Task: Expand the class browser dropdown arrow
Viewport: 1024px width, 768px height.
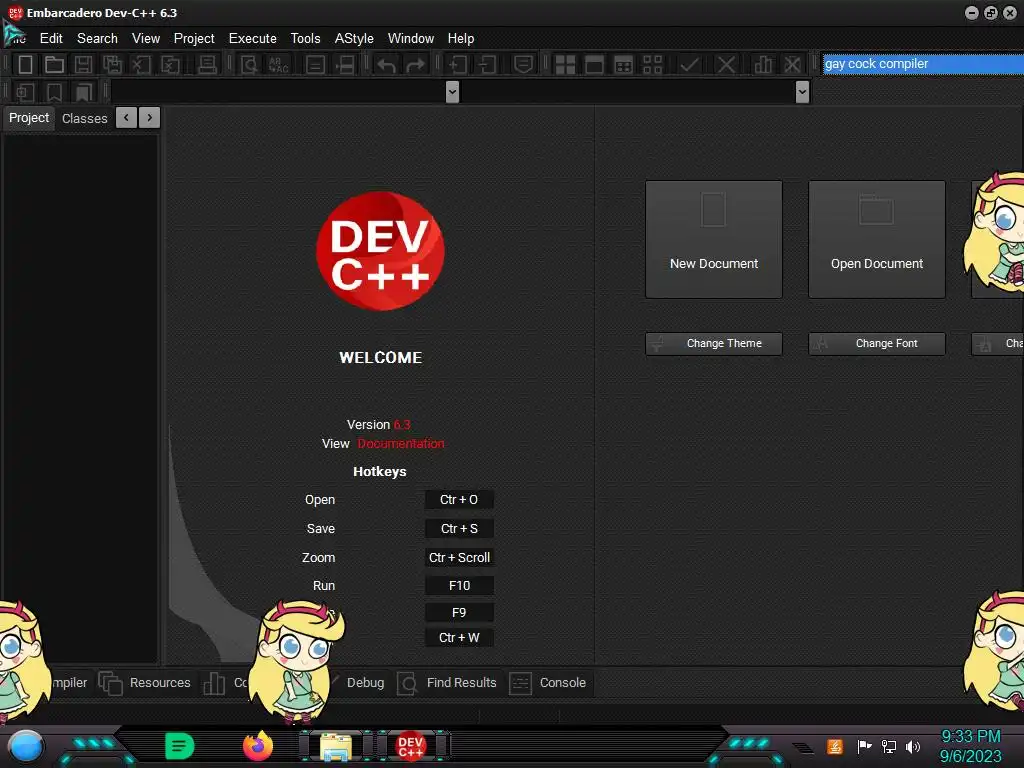Action: pyautogui.click(x=452, y=92)
